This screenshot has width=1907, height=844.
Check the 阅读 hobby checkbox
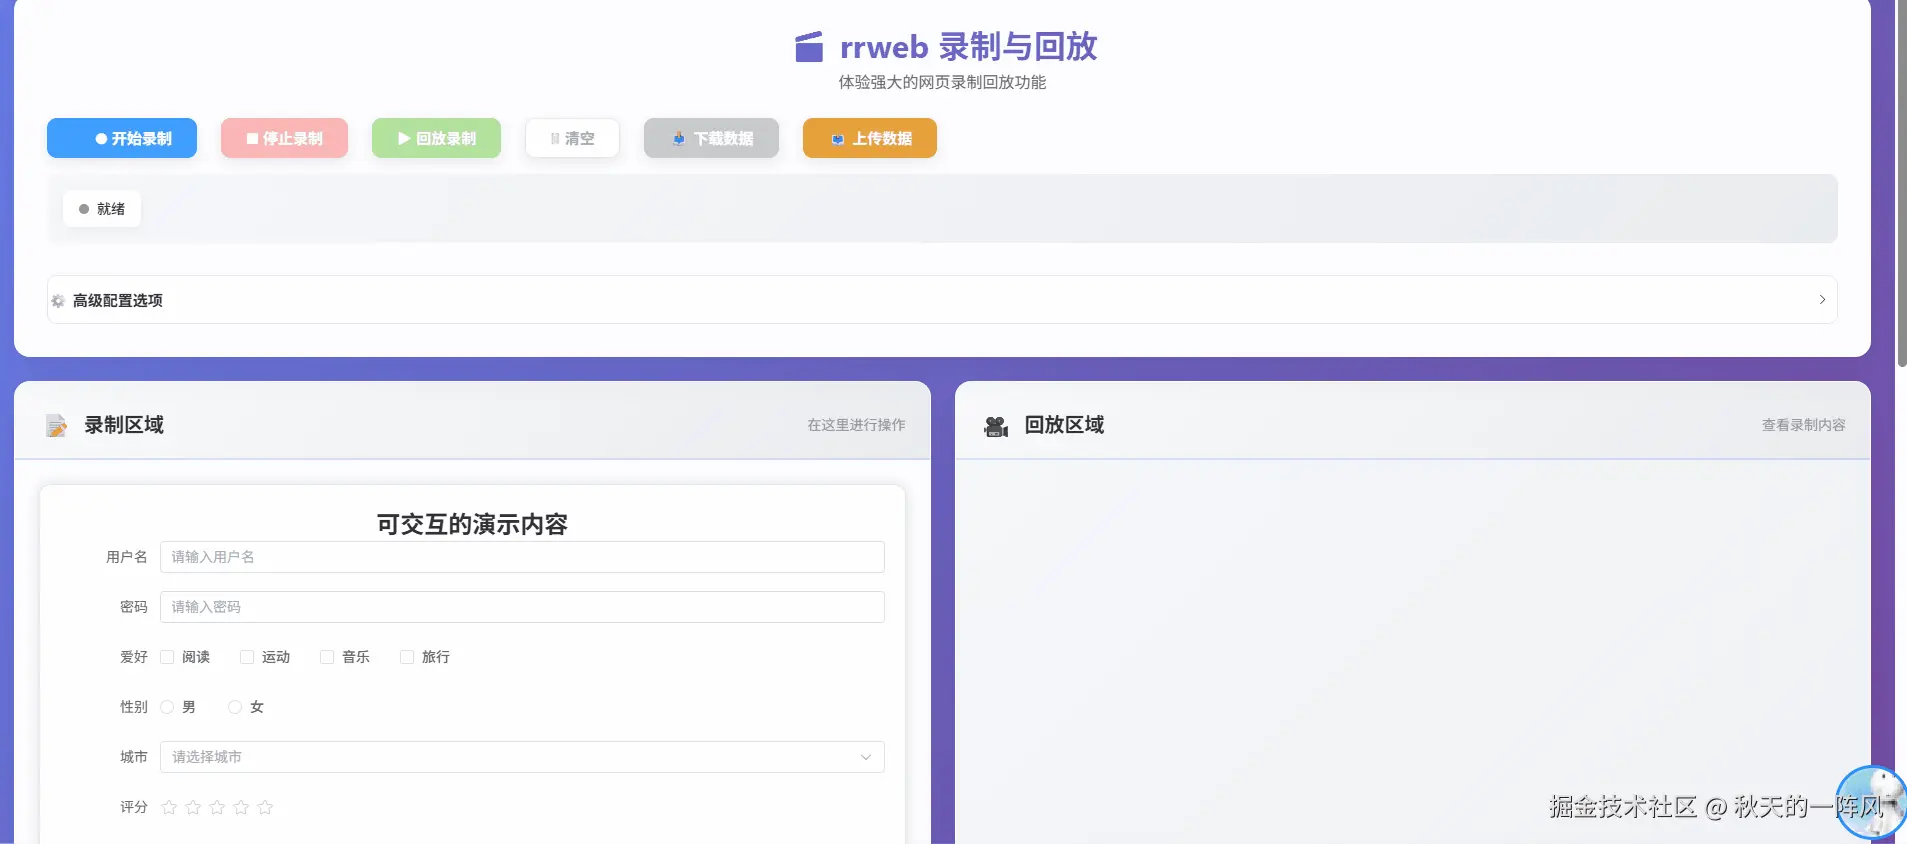(167, 657)
